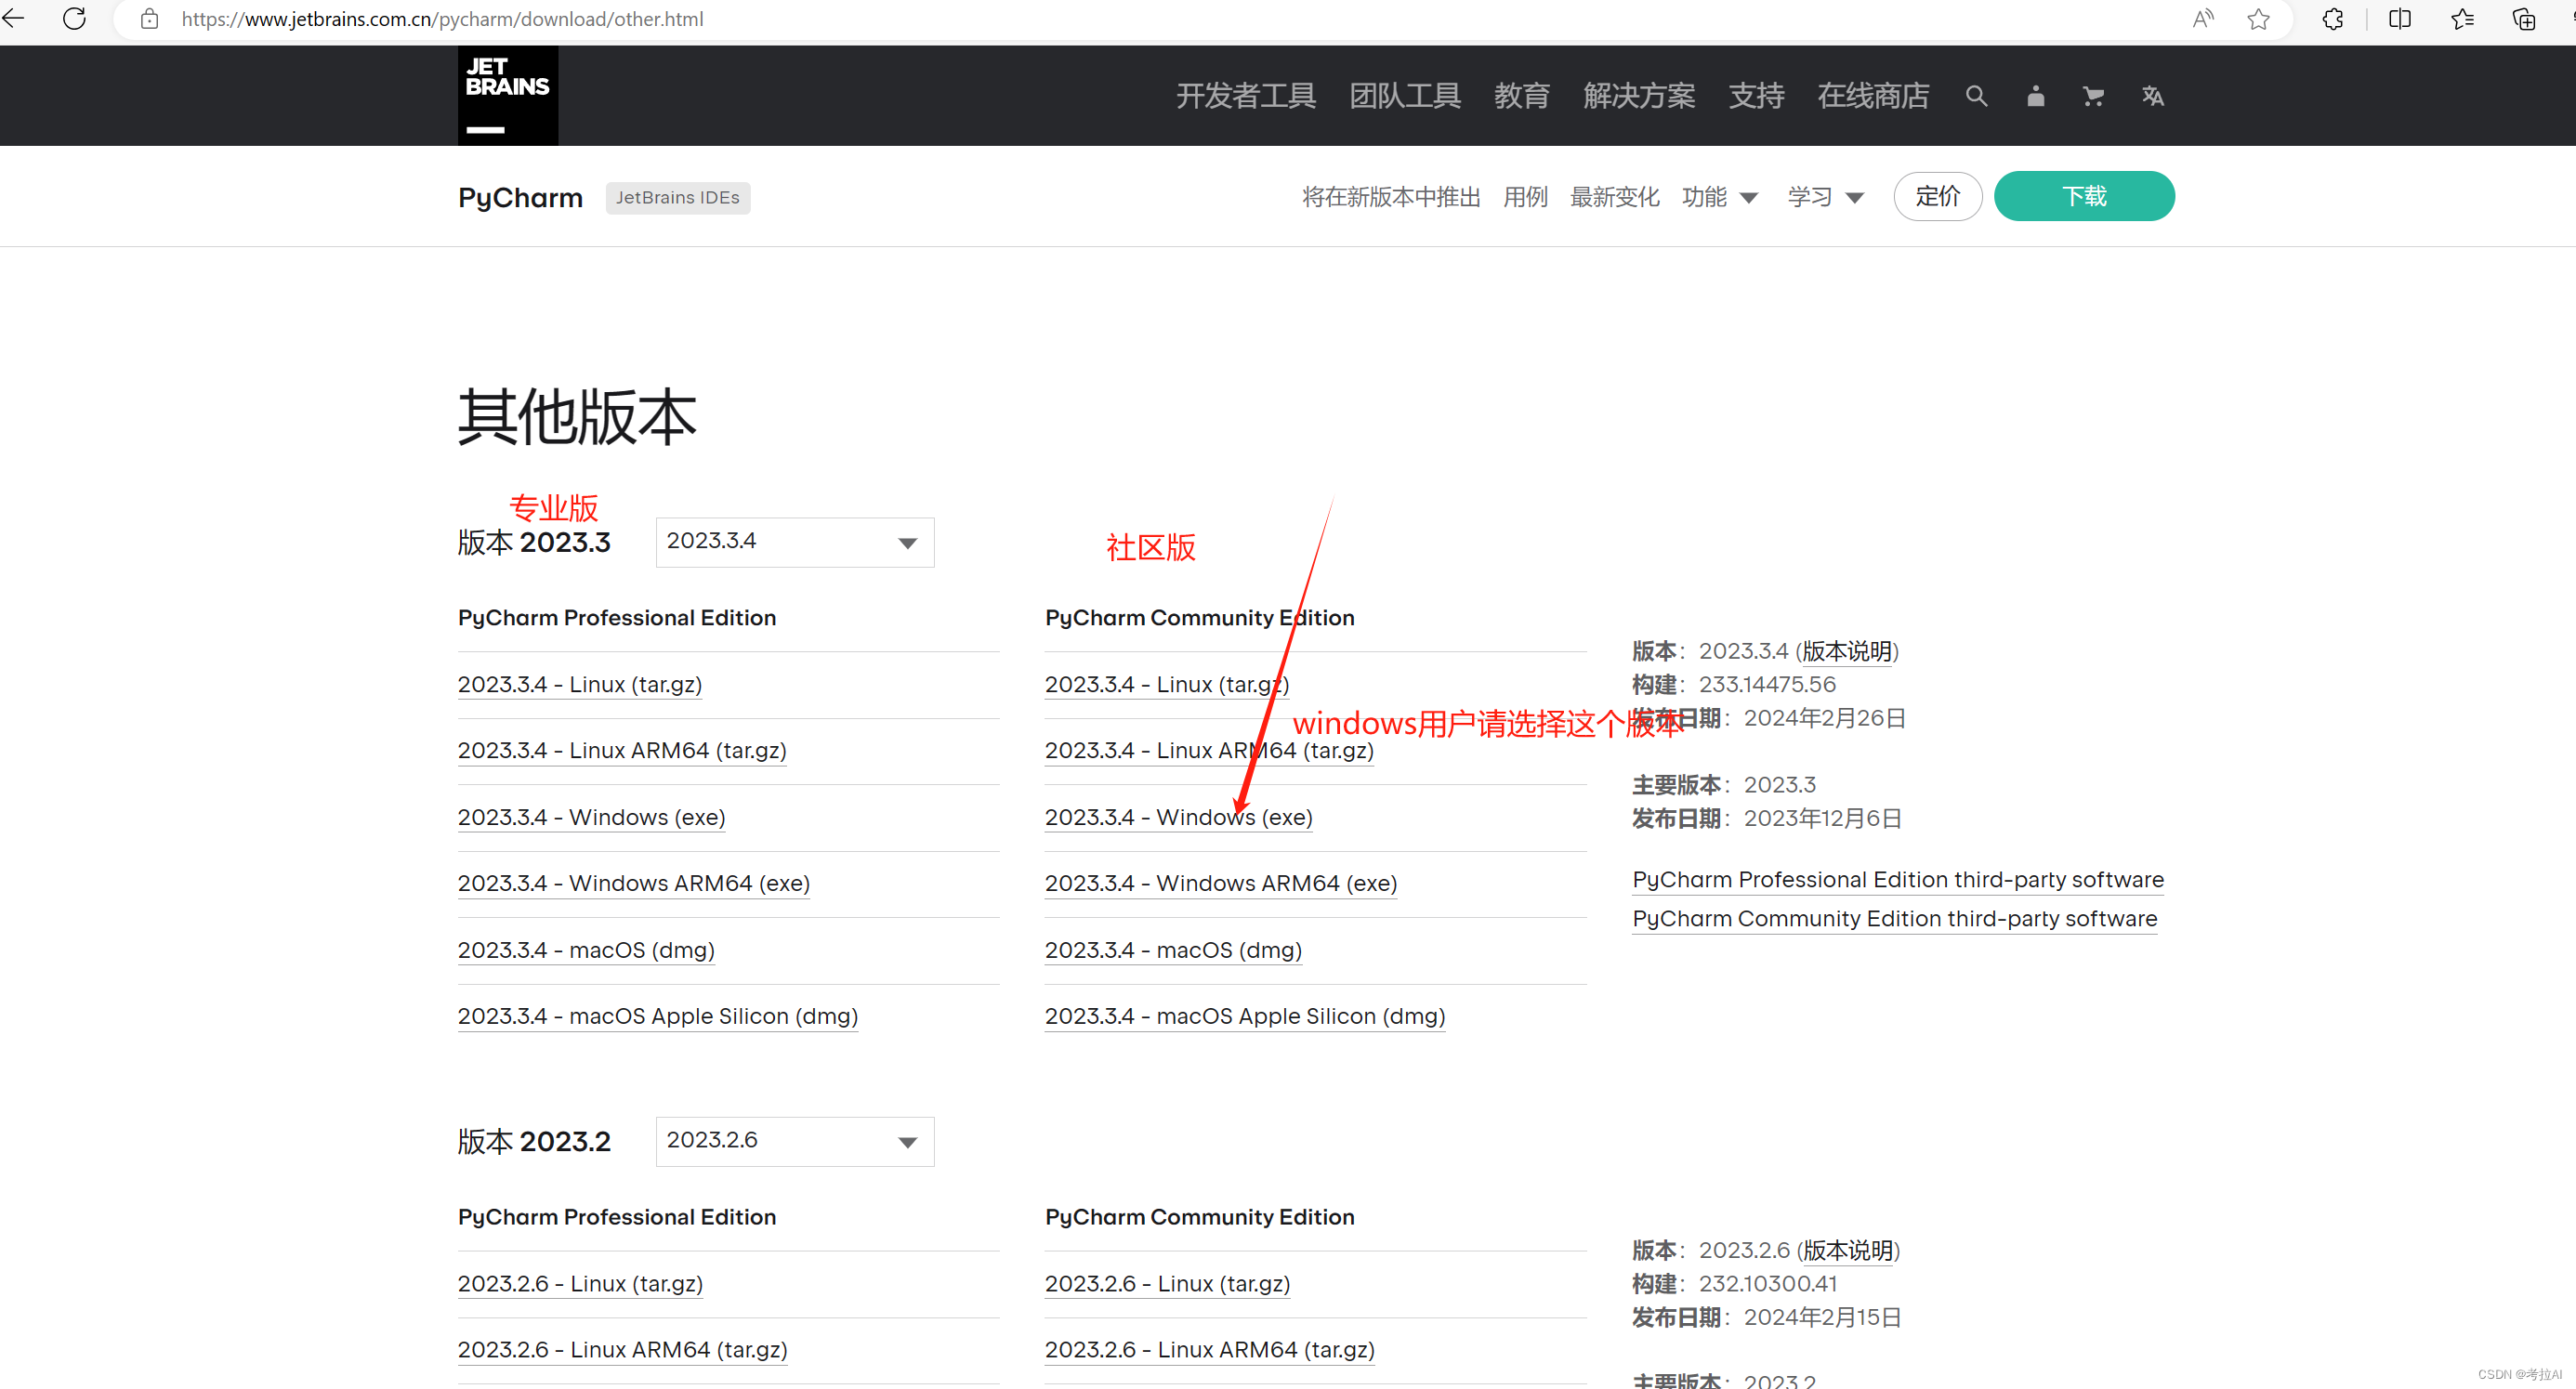
Task: Toggle split screen icon
Action: (x=2399, y=19)
